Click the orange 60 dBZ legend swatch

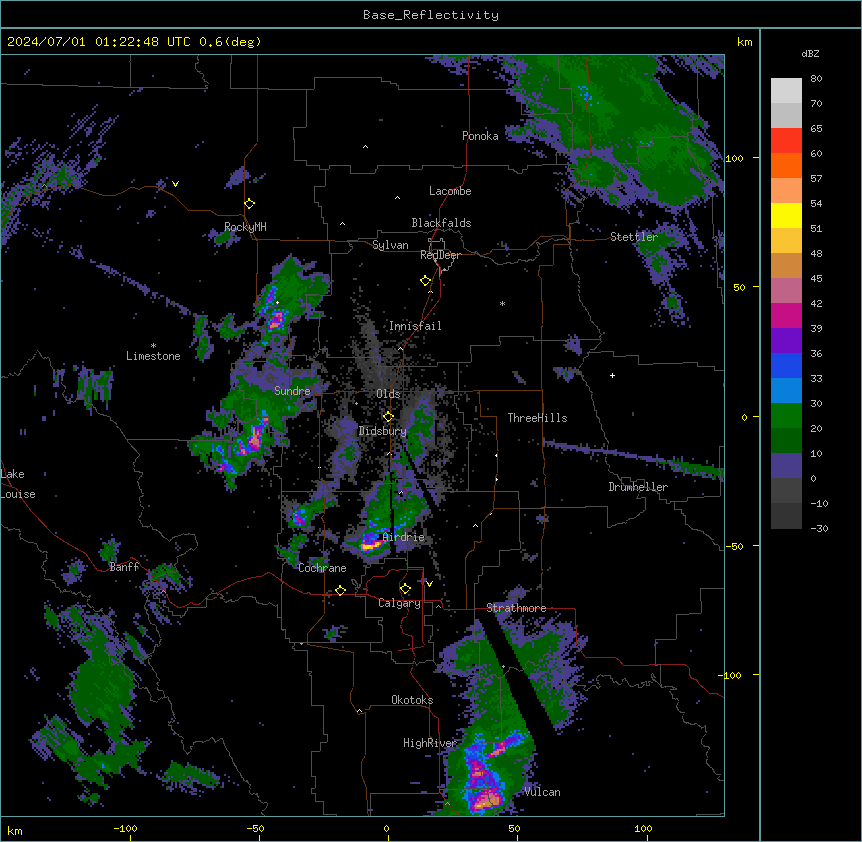(x=786, y=165)
